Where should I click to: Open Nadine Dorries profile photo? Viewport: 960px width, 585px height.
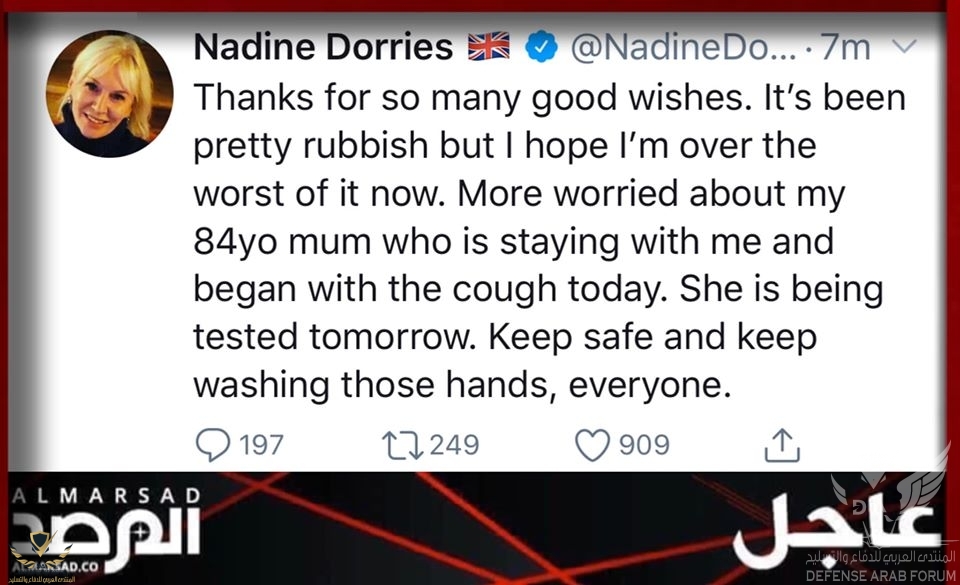pos(110,94)
